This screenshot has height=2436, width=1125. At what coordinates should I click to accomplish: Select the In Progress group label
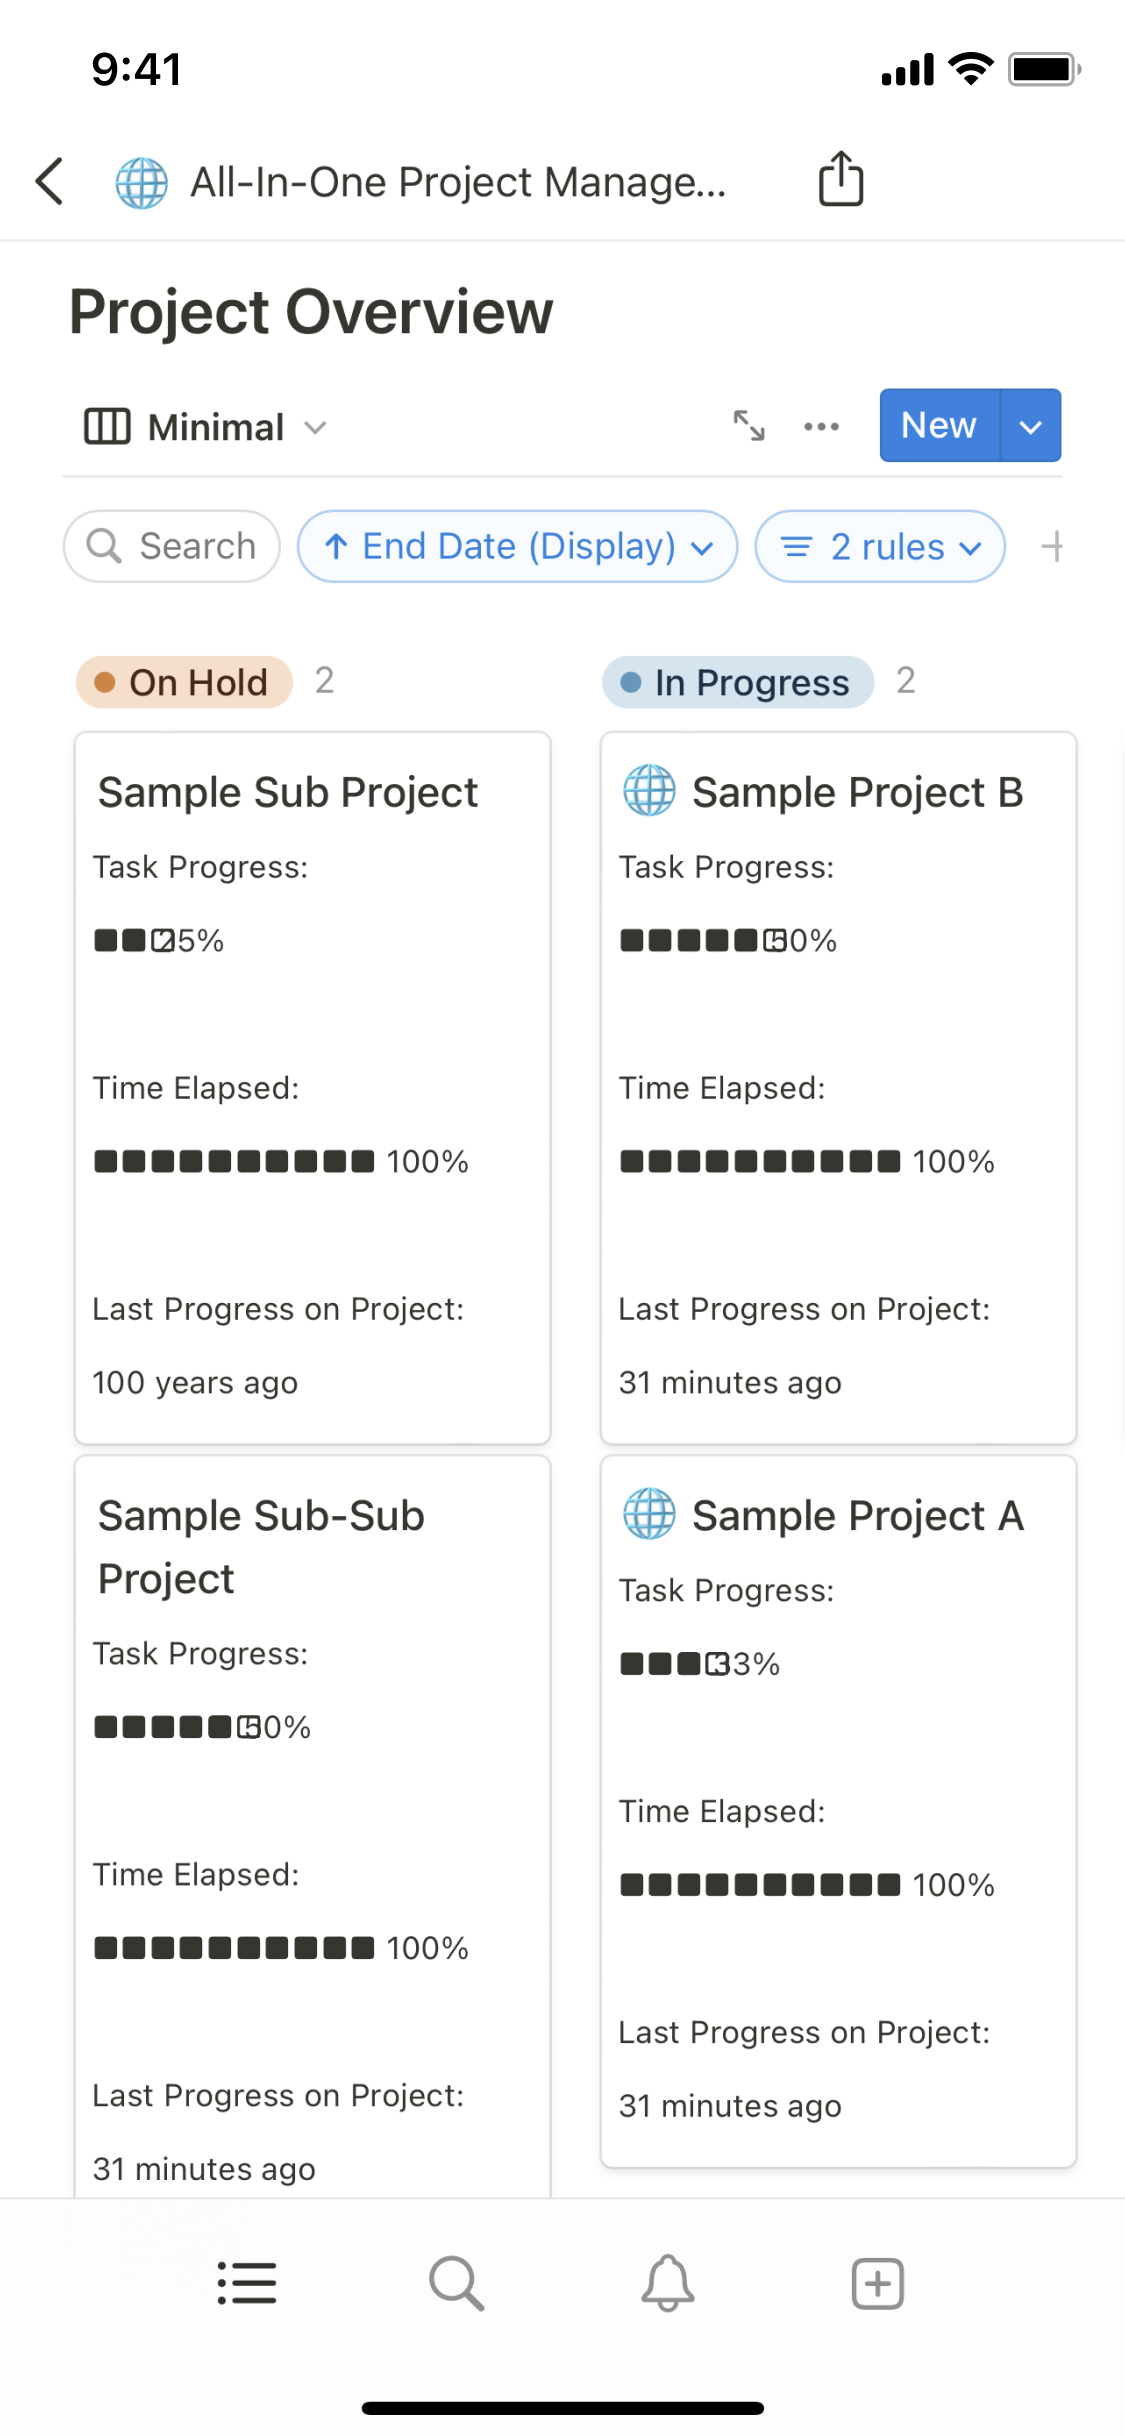click(x=738, y=682)
